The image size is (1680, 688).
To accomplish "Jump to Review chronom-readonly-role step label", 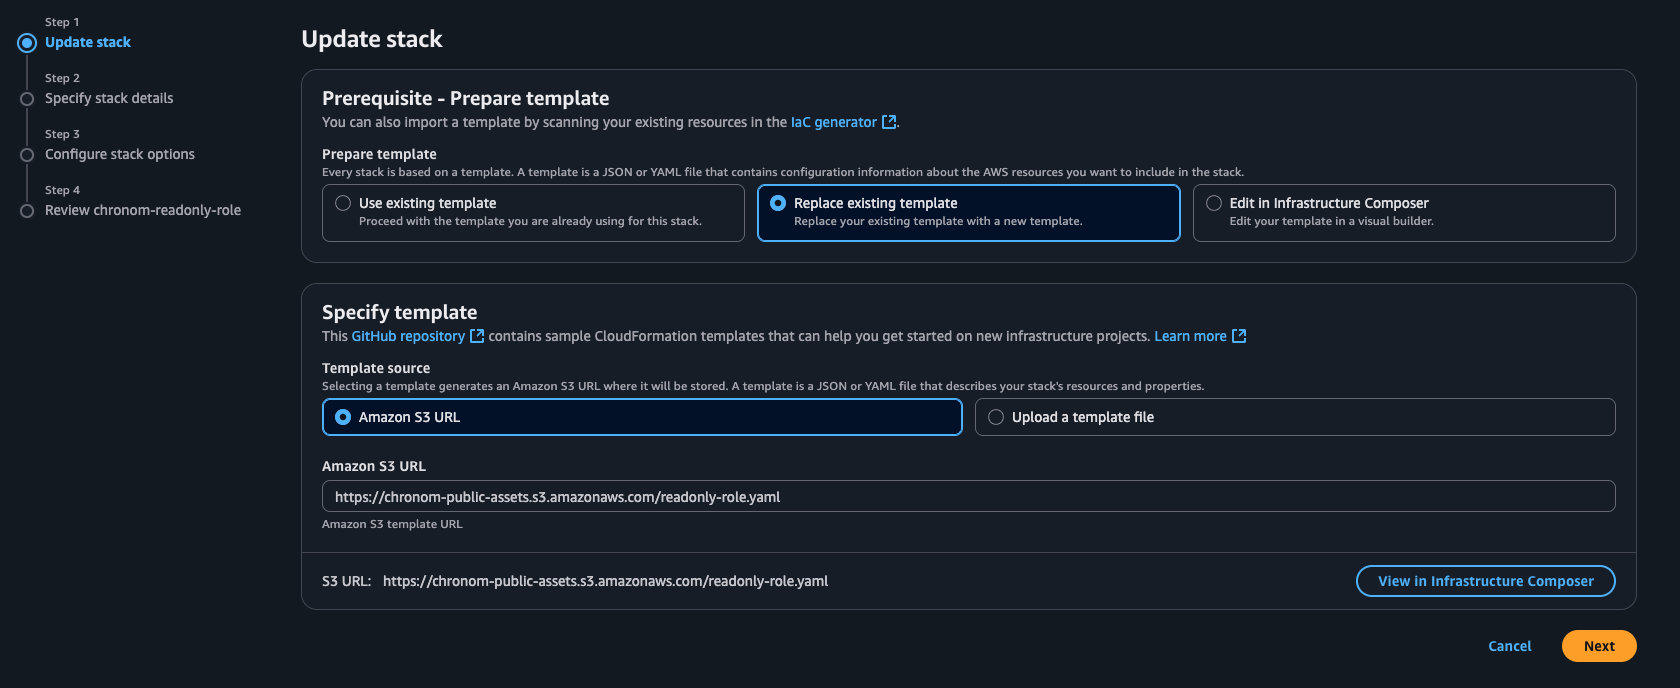I will coord(143,210).
